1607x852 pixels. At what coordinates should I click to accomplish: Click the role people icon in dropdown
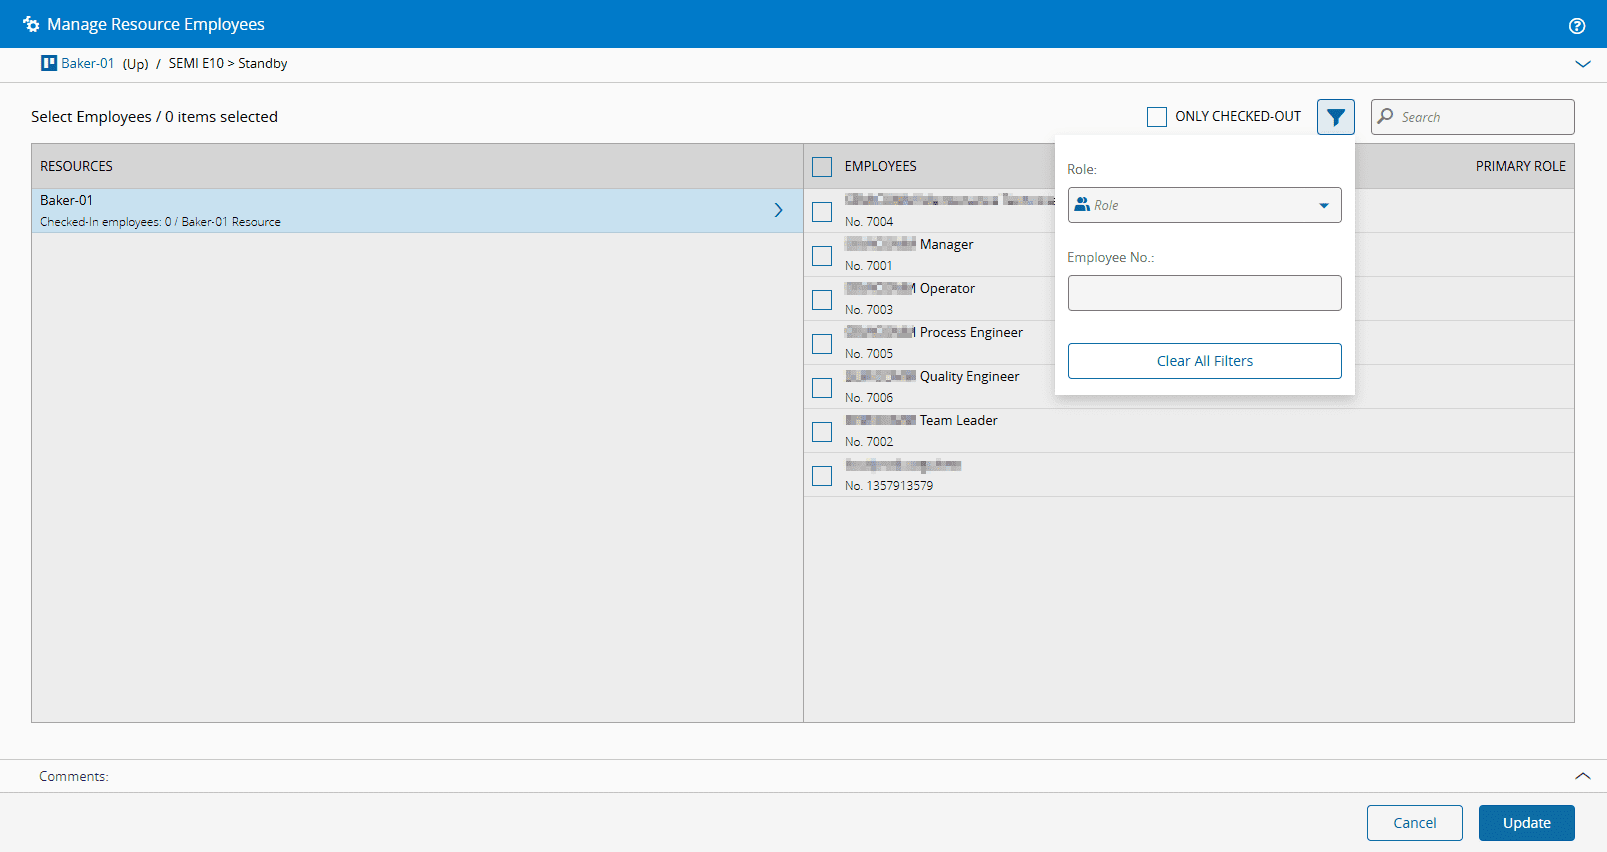click(1082, 205)
